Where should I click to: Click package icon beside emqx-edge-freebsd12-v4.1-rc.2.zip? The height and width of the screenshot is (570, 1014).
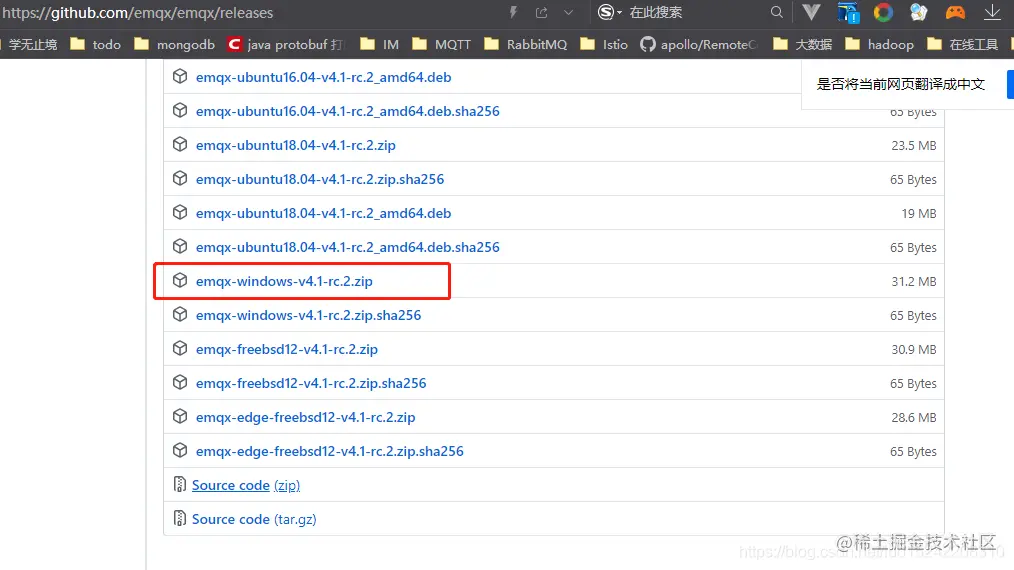point(180,416)
